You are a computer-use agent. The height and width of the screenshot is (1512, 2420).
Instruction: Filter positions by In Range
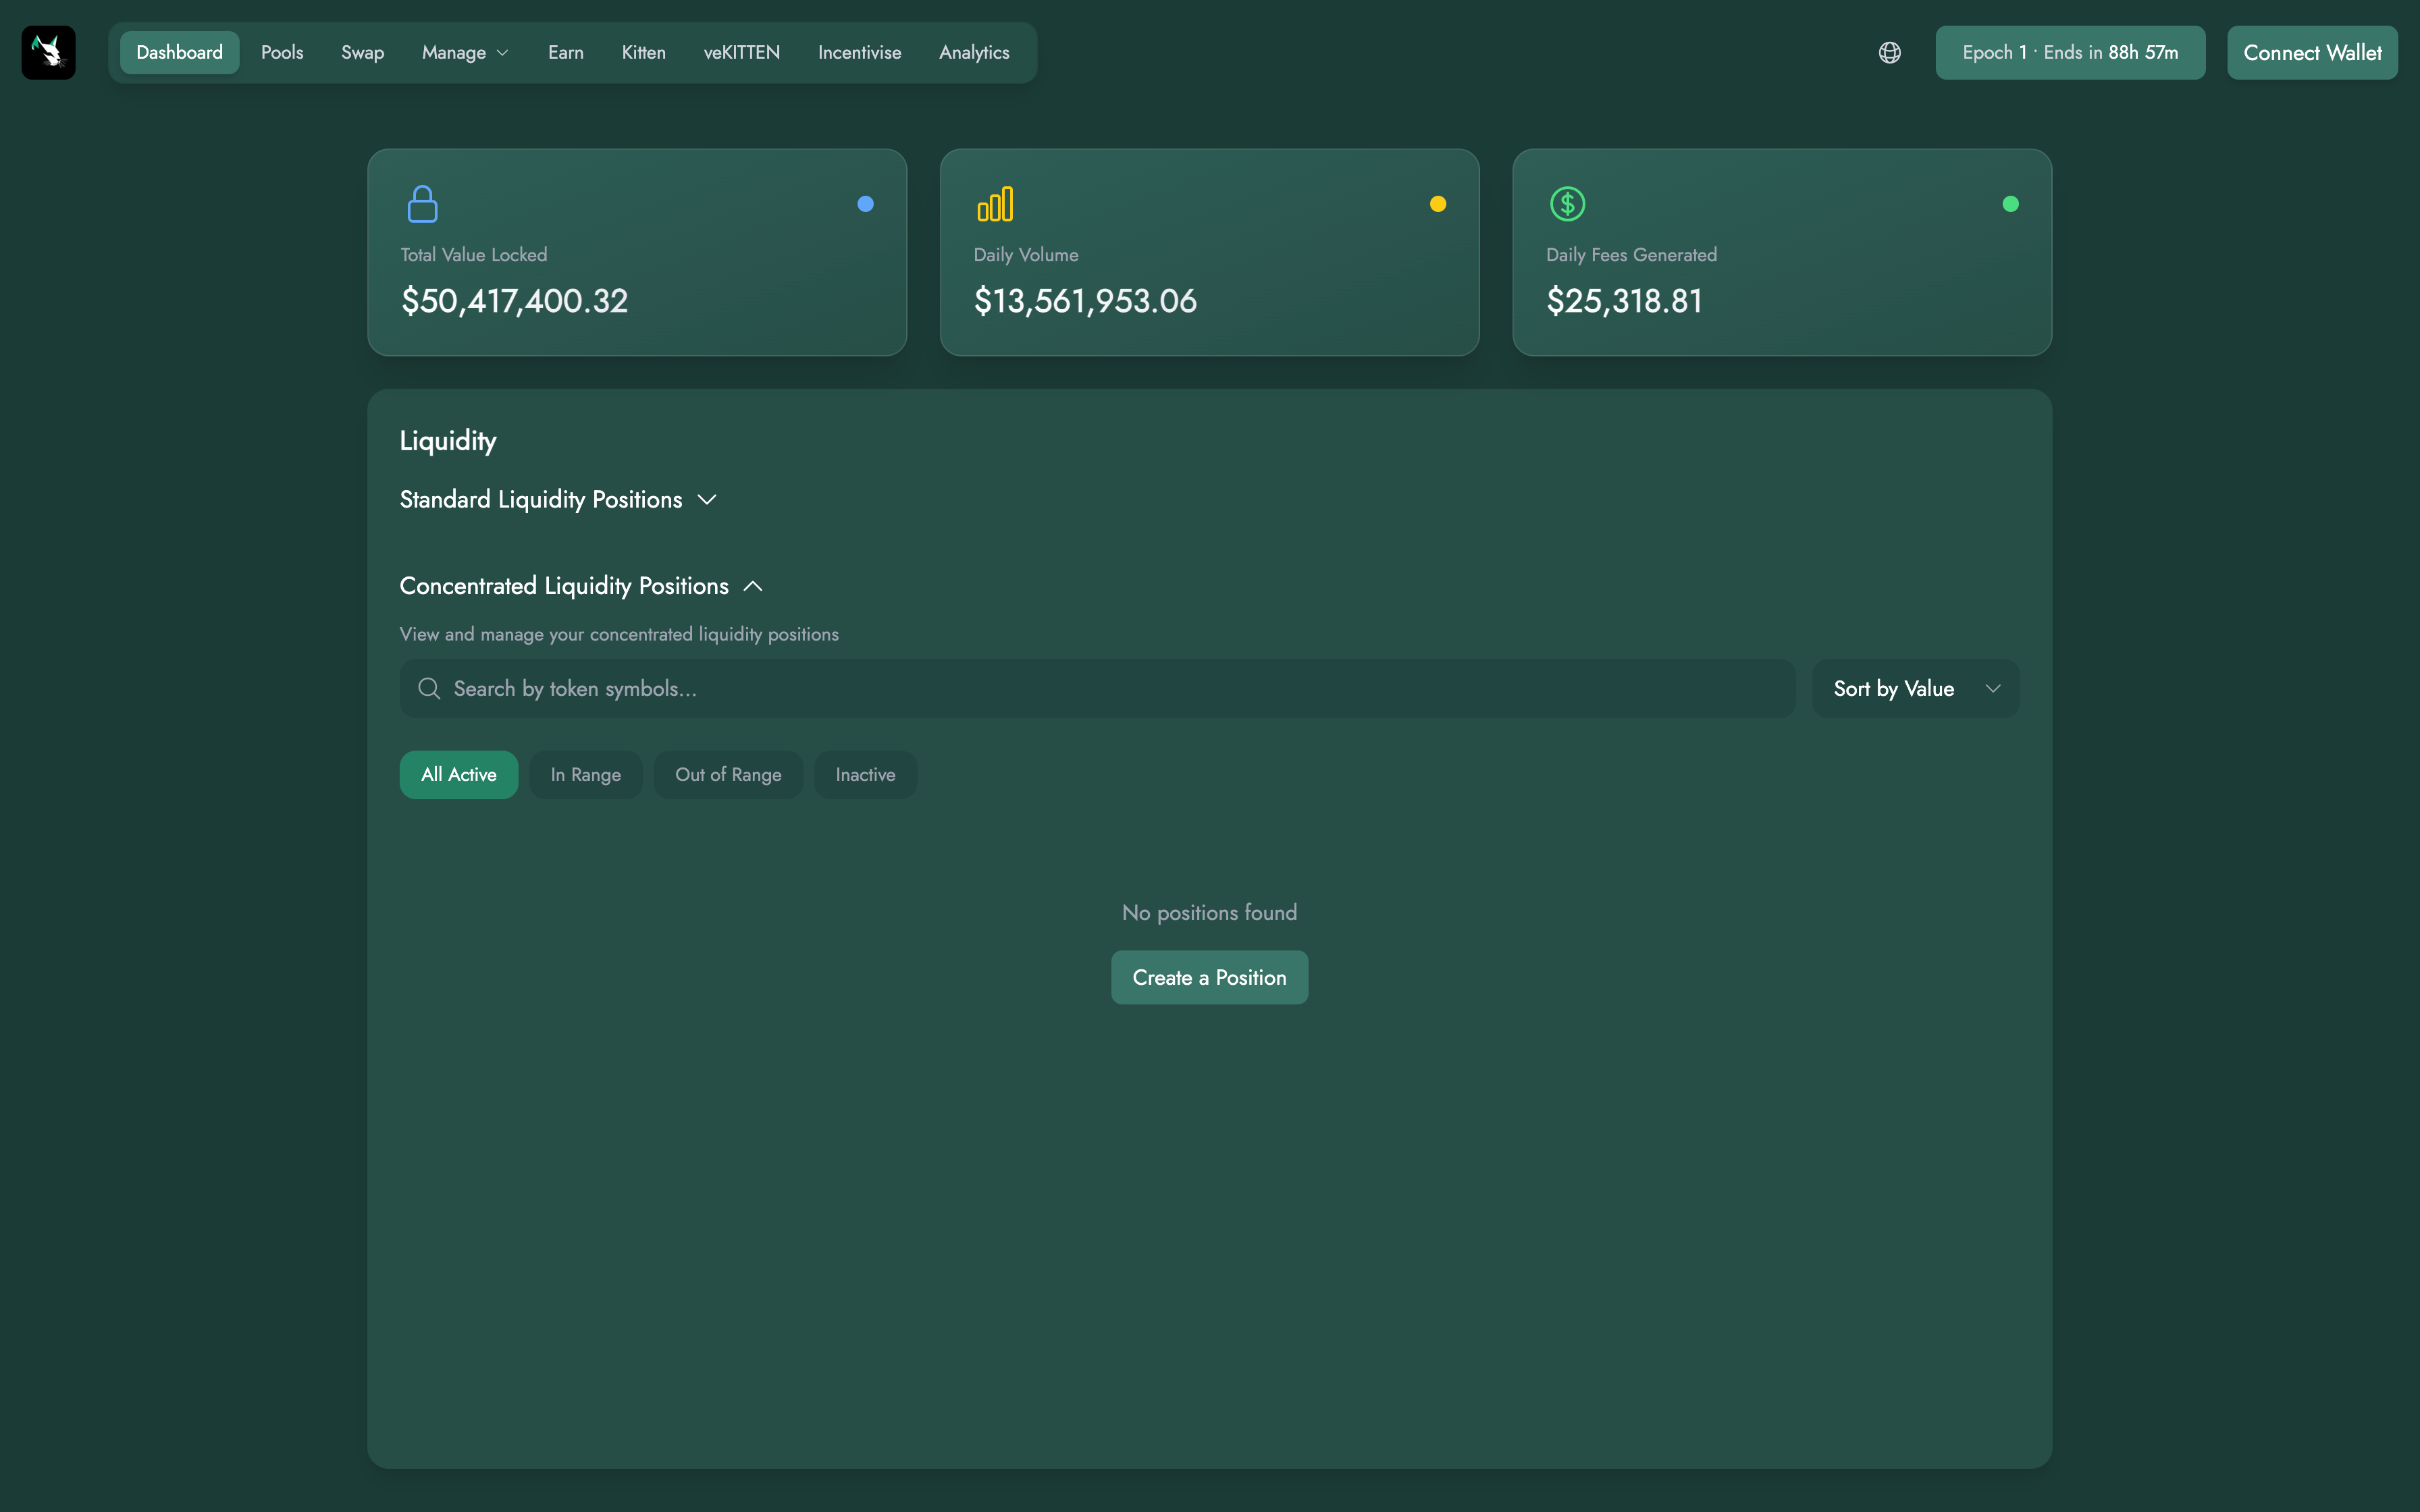(x=585, y=775)
